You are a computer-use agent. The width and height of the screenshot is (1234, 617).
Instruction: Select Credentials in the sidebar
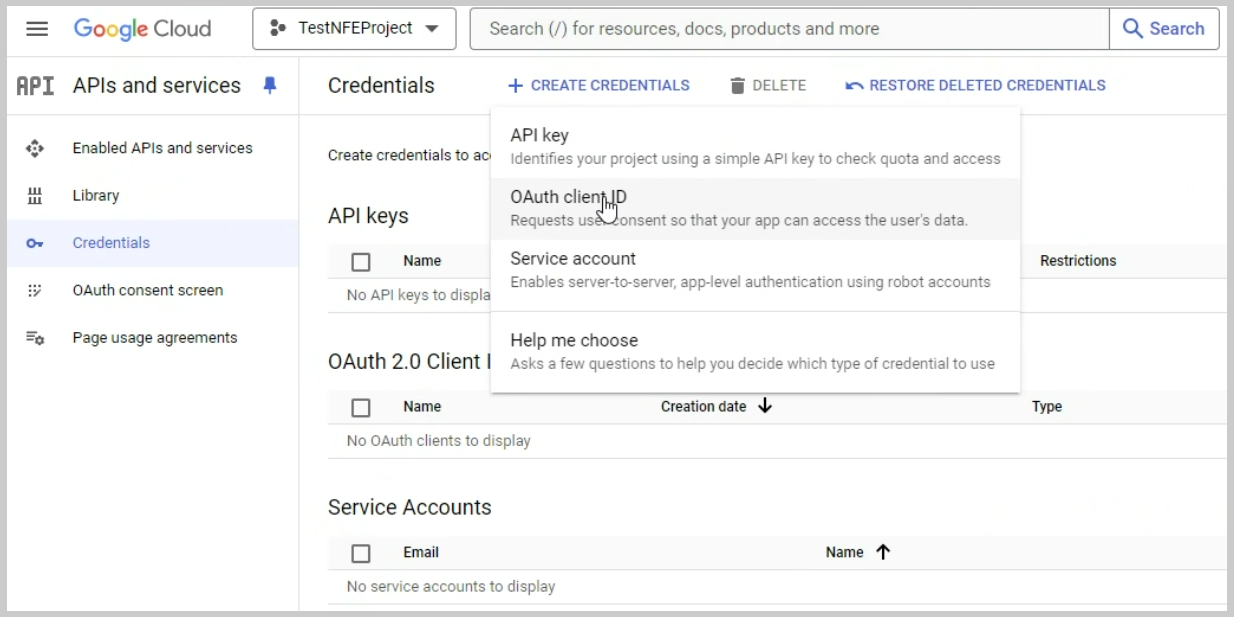pyautogui.click(x=152, y=243)
